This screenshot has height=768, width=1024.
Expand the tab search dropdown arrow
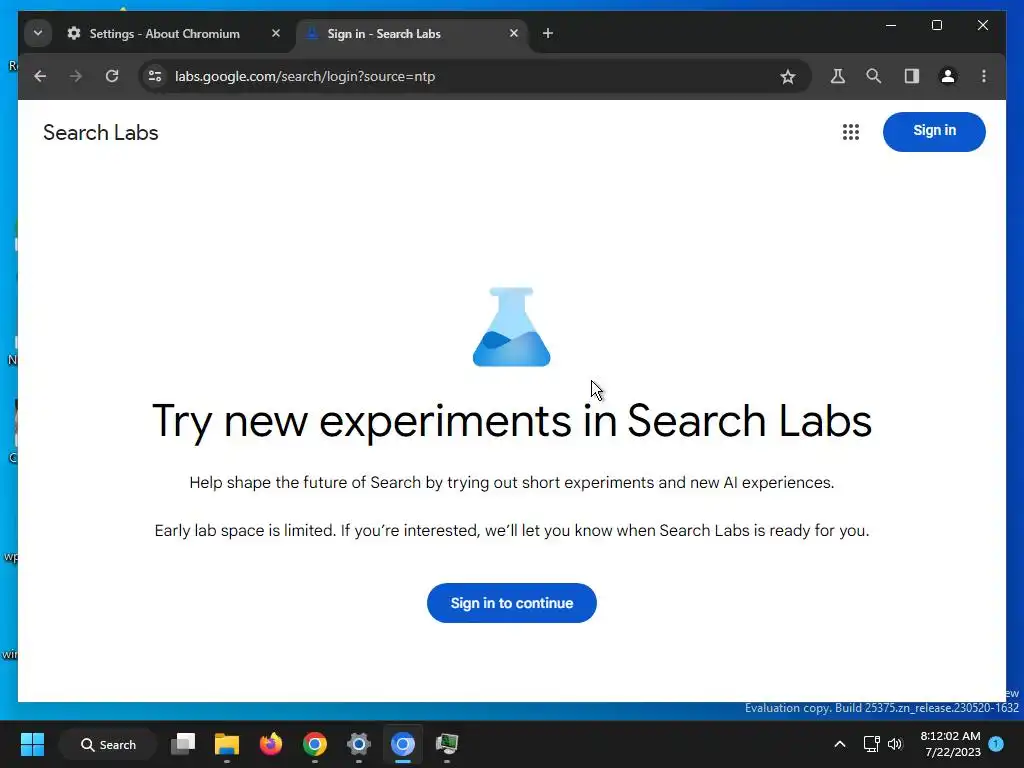click(x=38, y=33)
